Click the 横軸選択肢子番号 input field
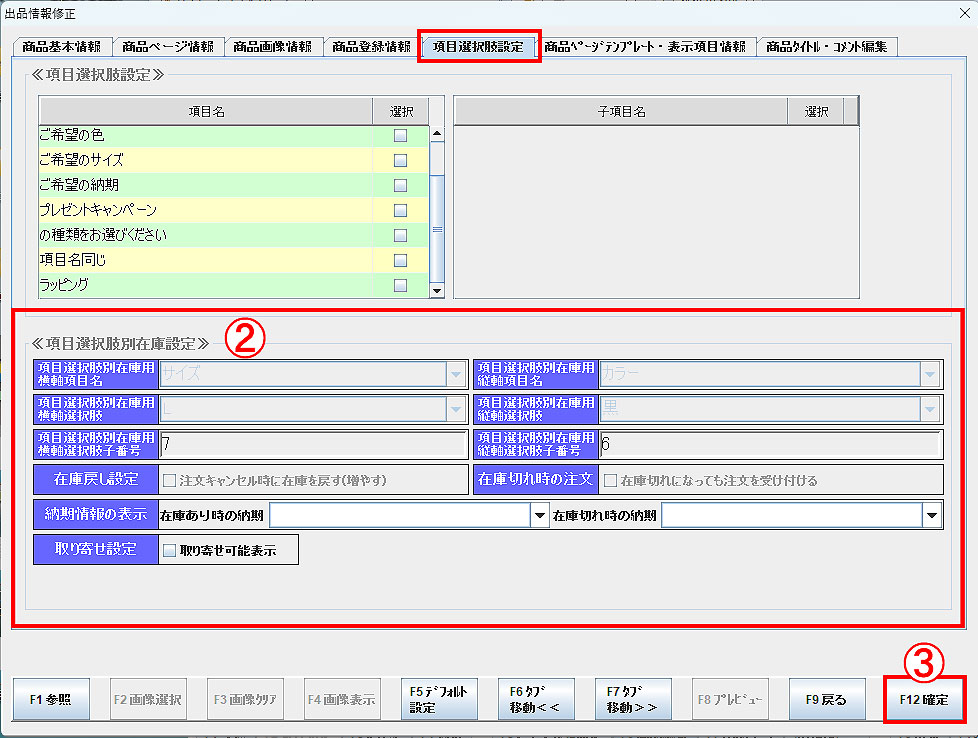Viewport: 978px width, 738px height. (x=312, y=445)
